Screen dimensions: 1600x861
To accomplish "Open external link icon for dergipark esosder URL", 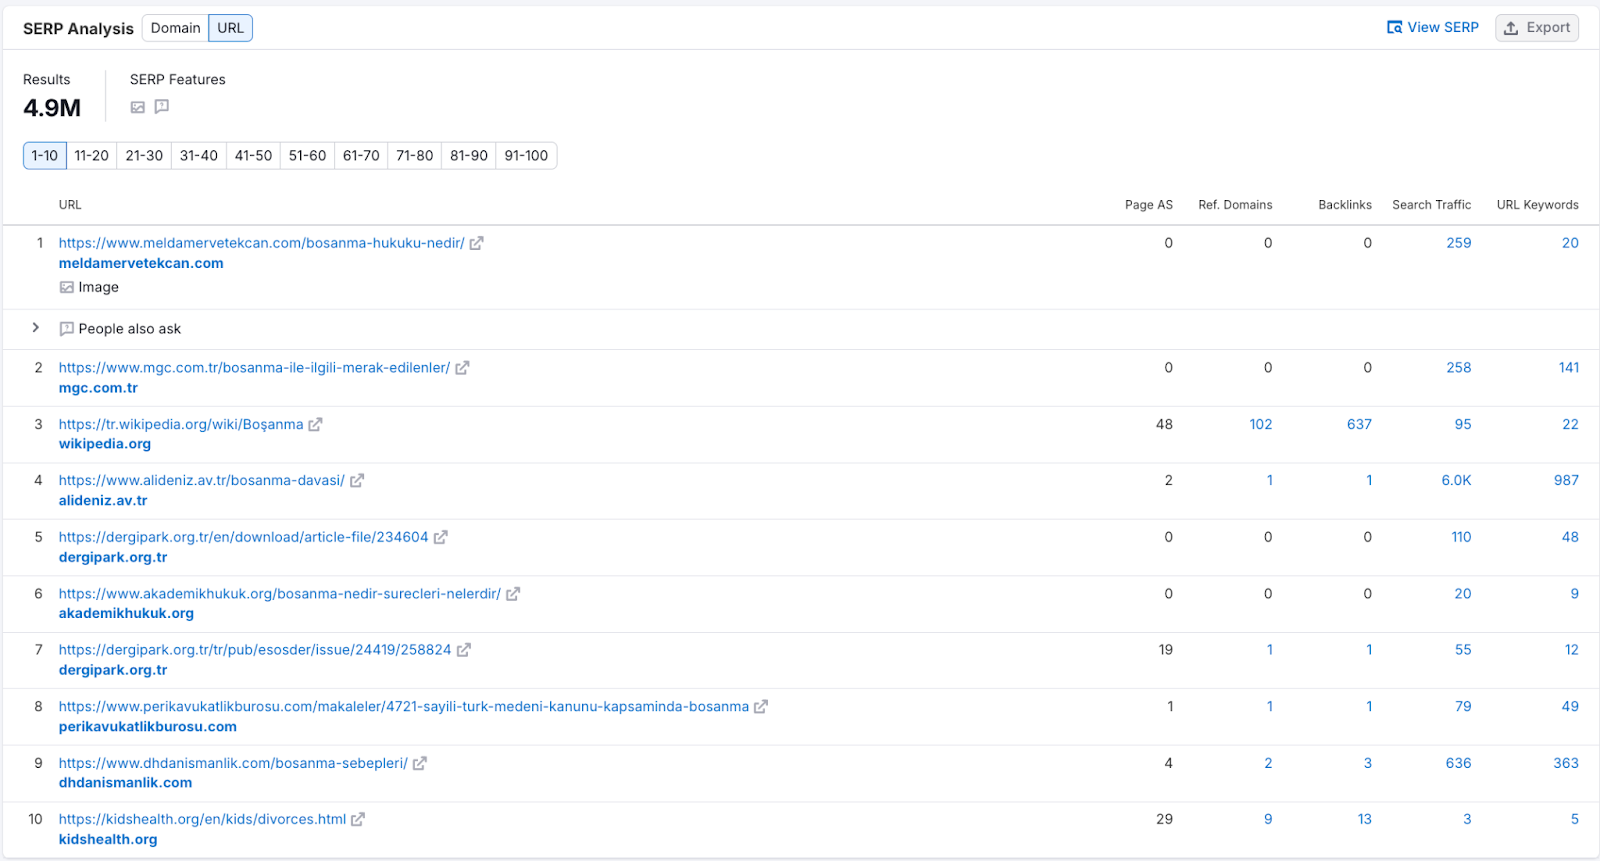I will coord(464,650).
